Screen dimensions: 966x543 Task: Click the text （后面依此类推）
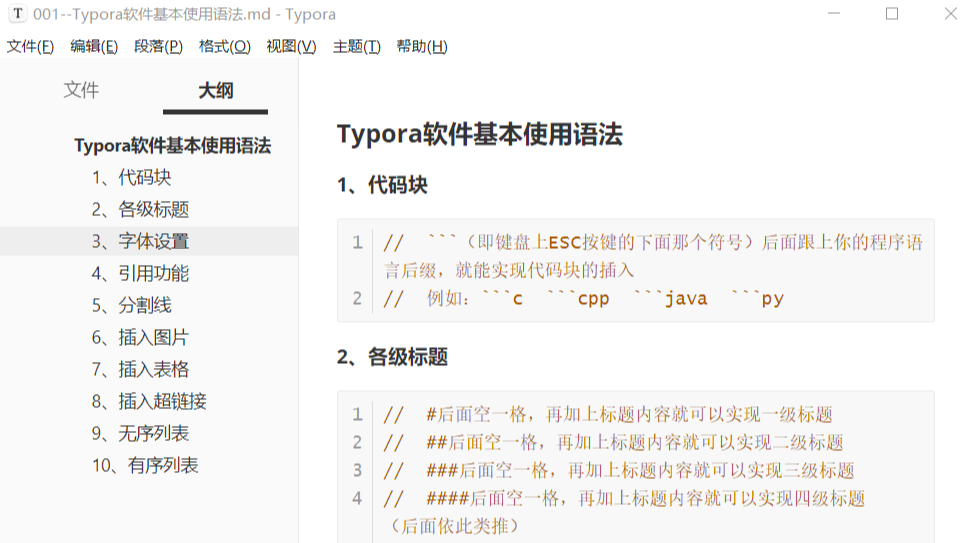pos(453,526)
